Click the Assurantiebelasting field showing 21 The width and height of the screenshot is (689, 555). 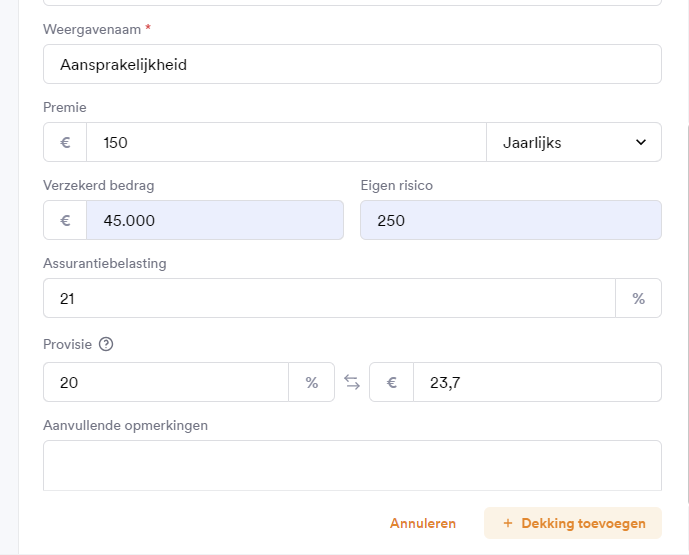pos(329,298)
